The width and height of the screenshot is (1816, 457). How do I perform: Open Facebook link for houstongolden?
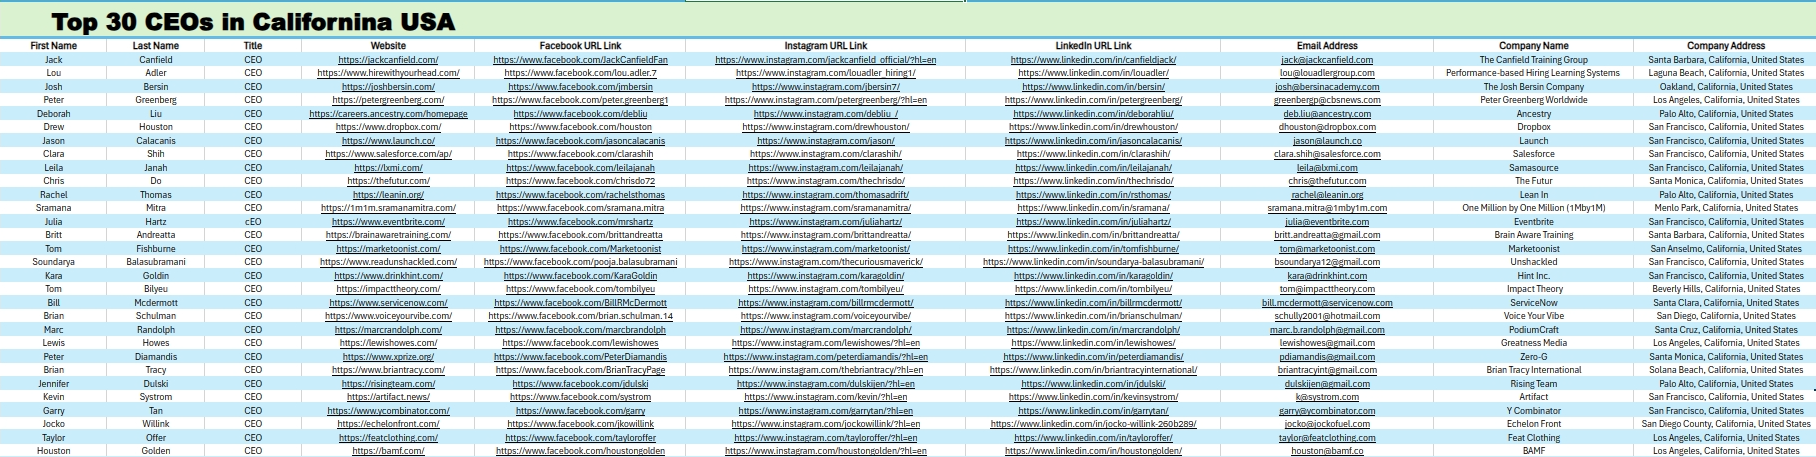point(580,451)
